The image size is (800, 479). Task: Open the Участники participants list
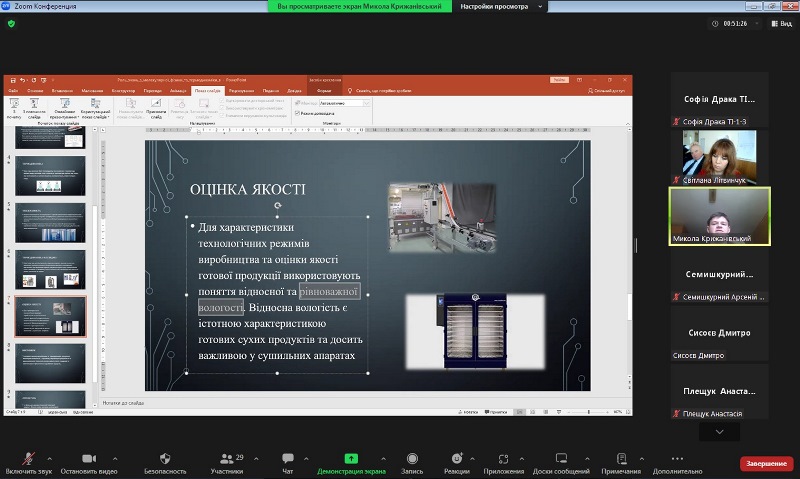[x=226, y=457]
